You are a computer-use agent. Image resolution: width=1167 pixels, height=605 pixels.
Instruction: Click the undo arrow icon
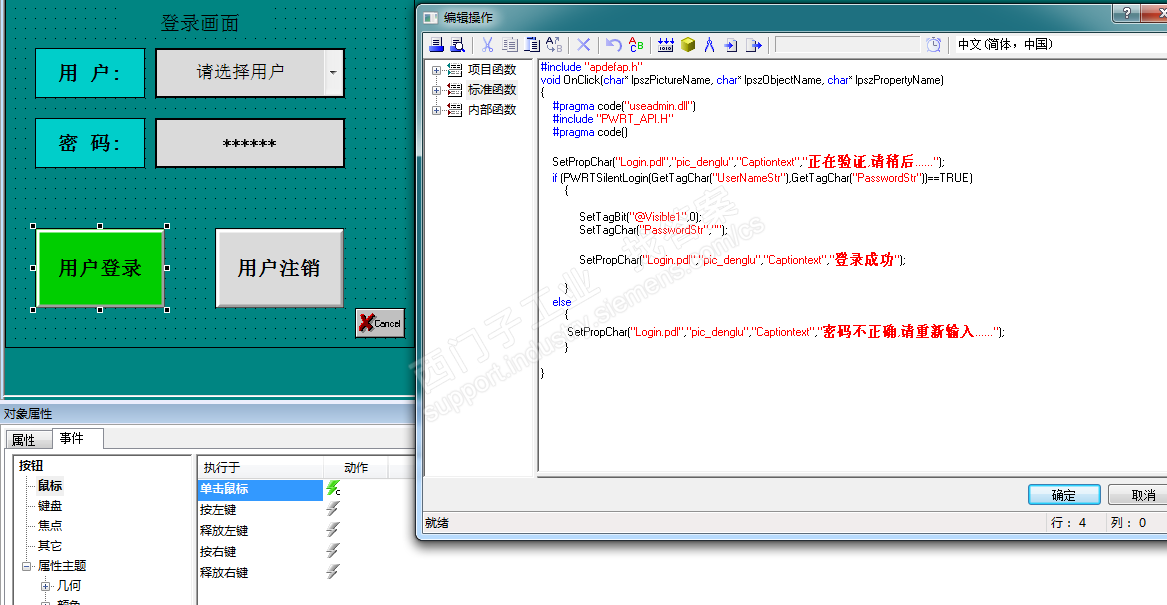click(x=614, y=45)
